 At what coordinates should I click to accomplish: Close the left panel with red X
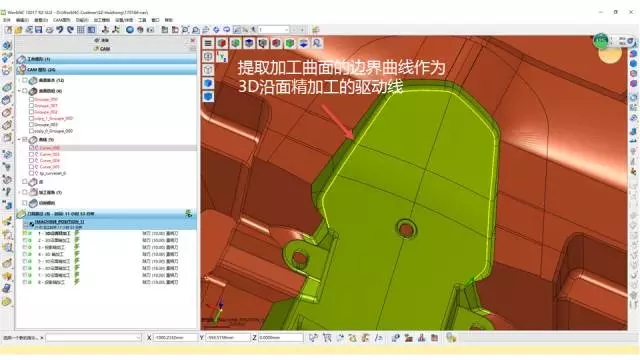tap(193, 40)
